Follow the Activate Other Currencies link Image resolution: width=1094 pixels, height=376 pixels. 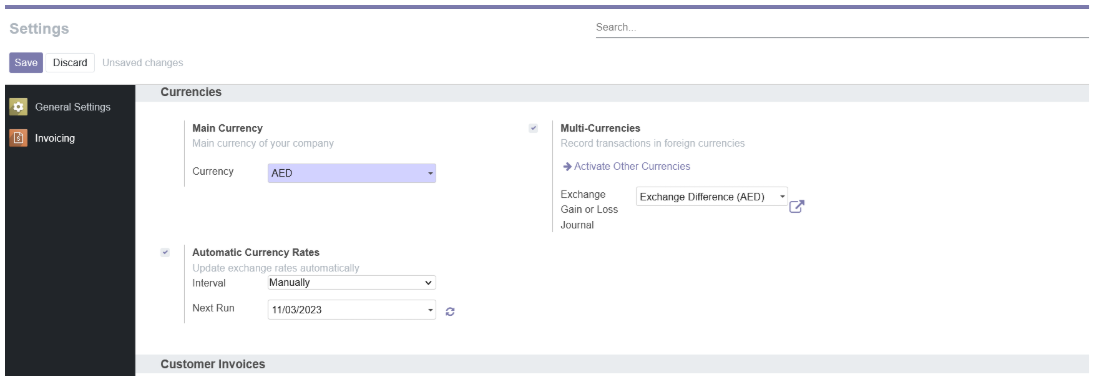(632, 167)
